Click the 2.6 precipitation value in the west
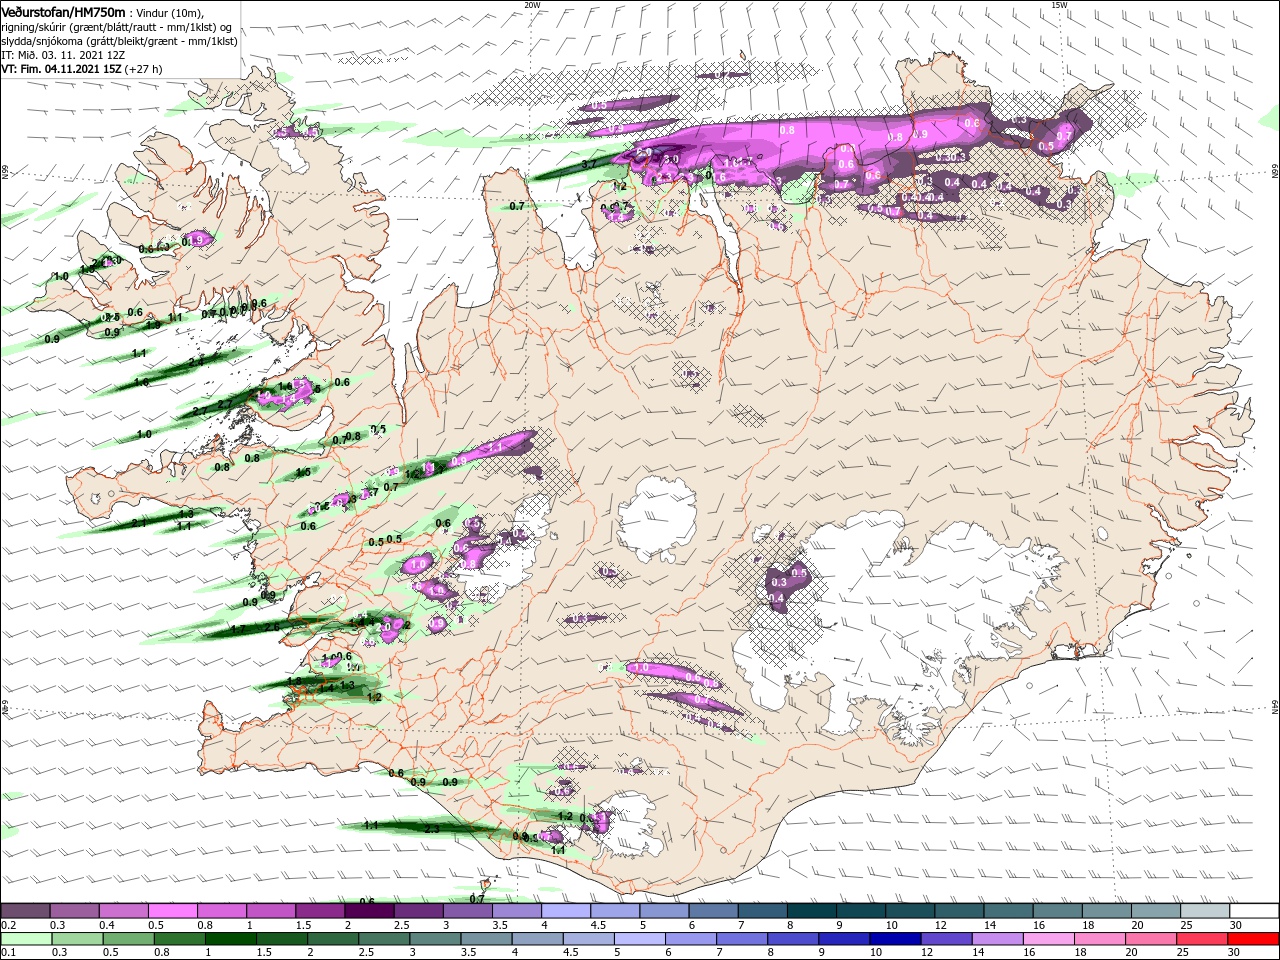Screen dimensions: 1280x960 click(271, 627)
